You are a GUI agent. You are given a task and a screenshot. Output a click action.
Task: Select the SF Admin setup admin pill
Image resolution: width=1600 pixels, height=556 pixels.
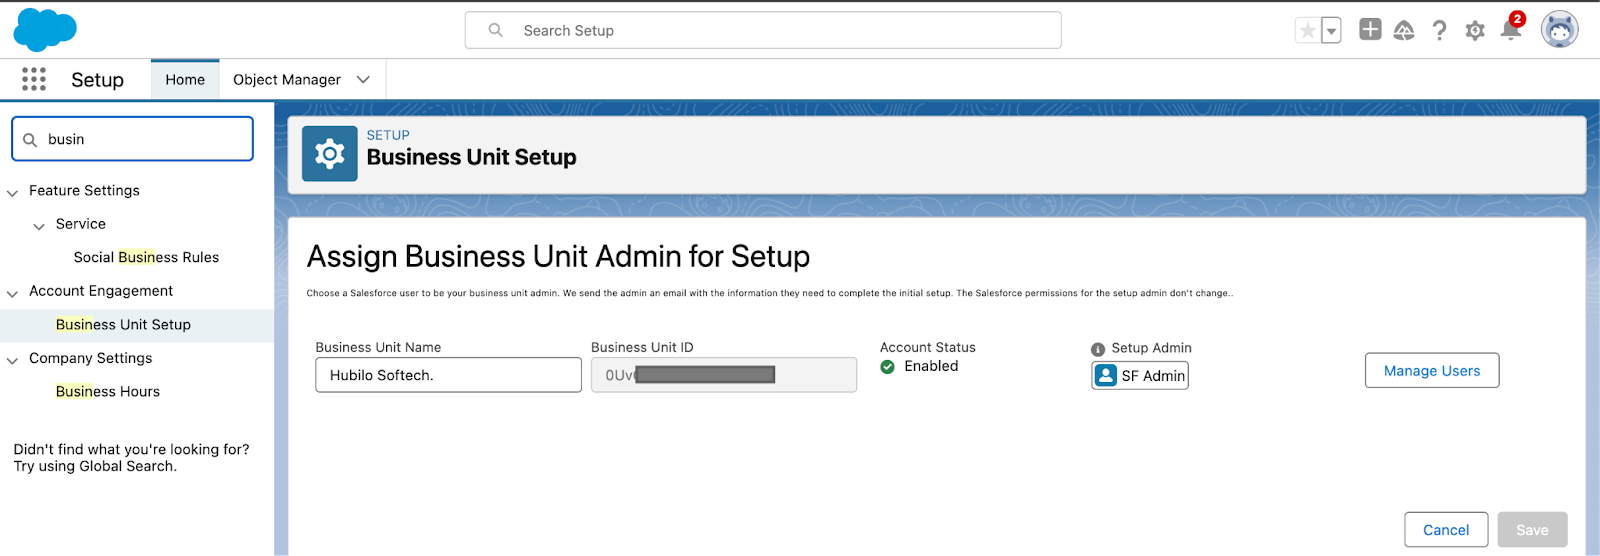point(1140,375)
